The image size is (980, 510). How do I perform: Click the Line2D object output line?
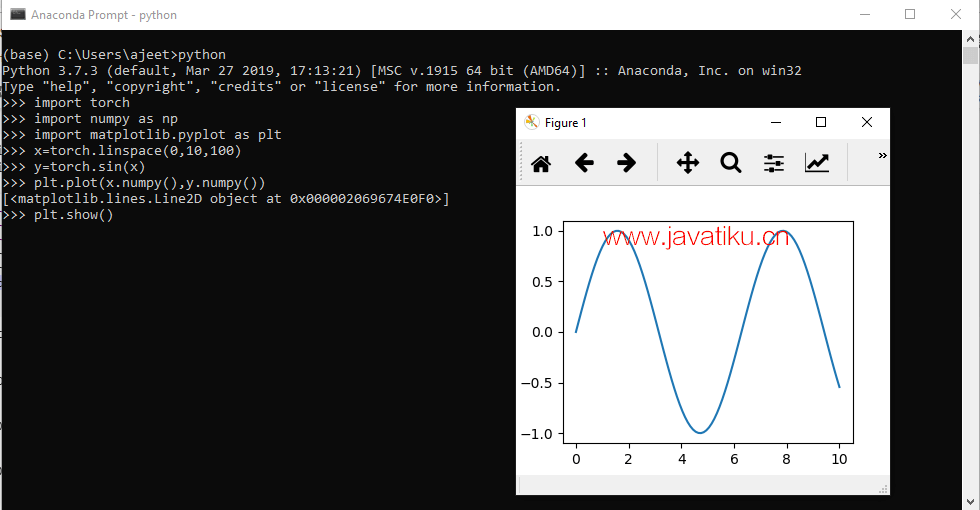pos(226,199)
